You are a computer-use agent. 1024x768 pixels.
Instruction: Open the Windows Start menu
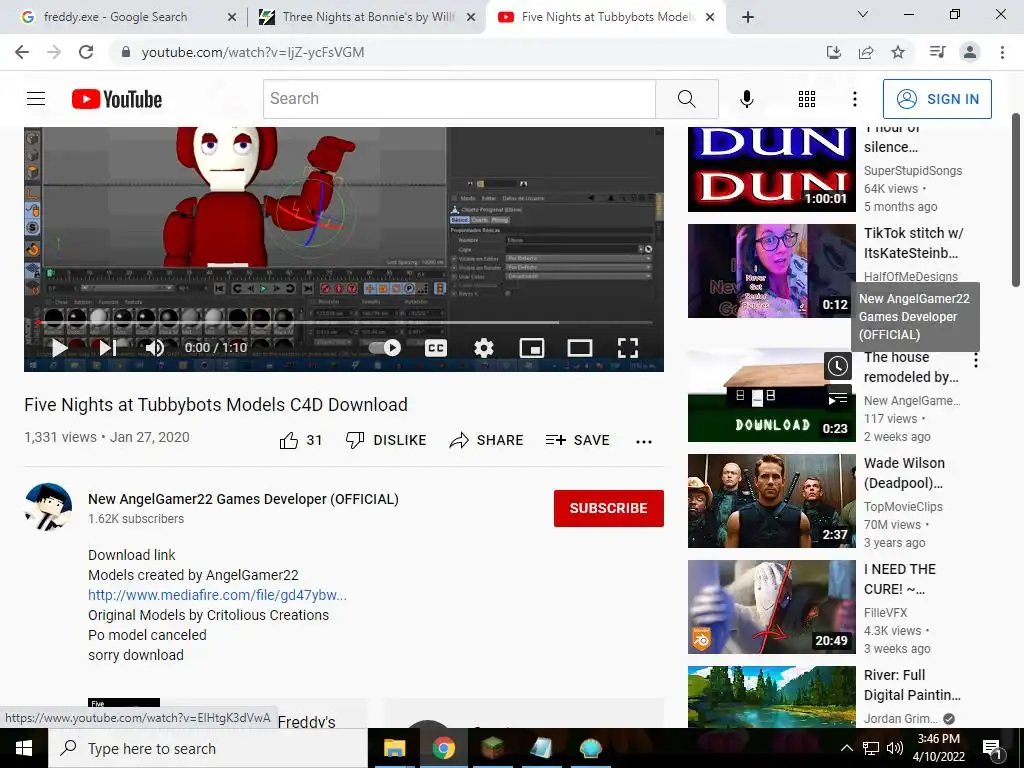24,748
